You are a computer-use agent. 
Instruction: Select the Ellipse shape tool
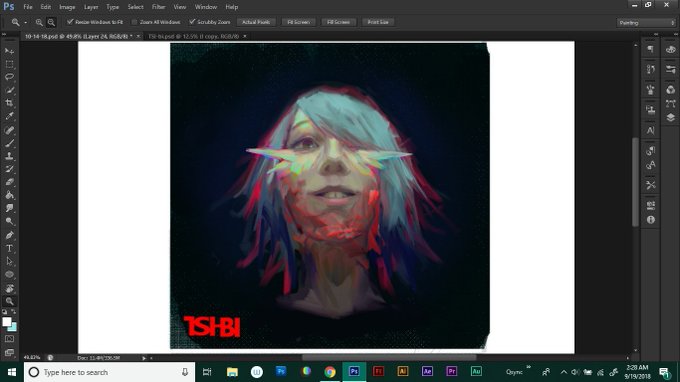click(9, 274)
